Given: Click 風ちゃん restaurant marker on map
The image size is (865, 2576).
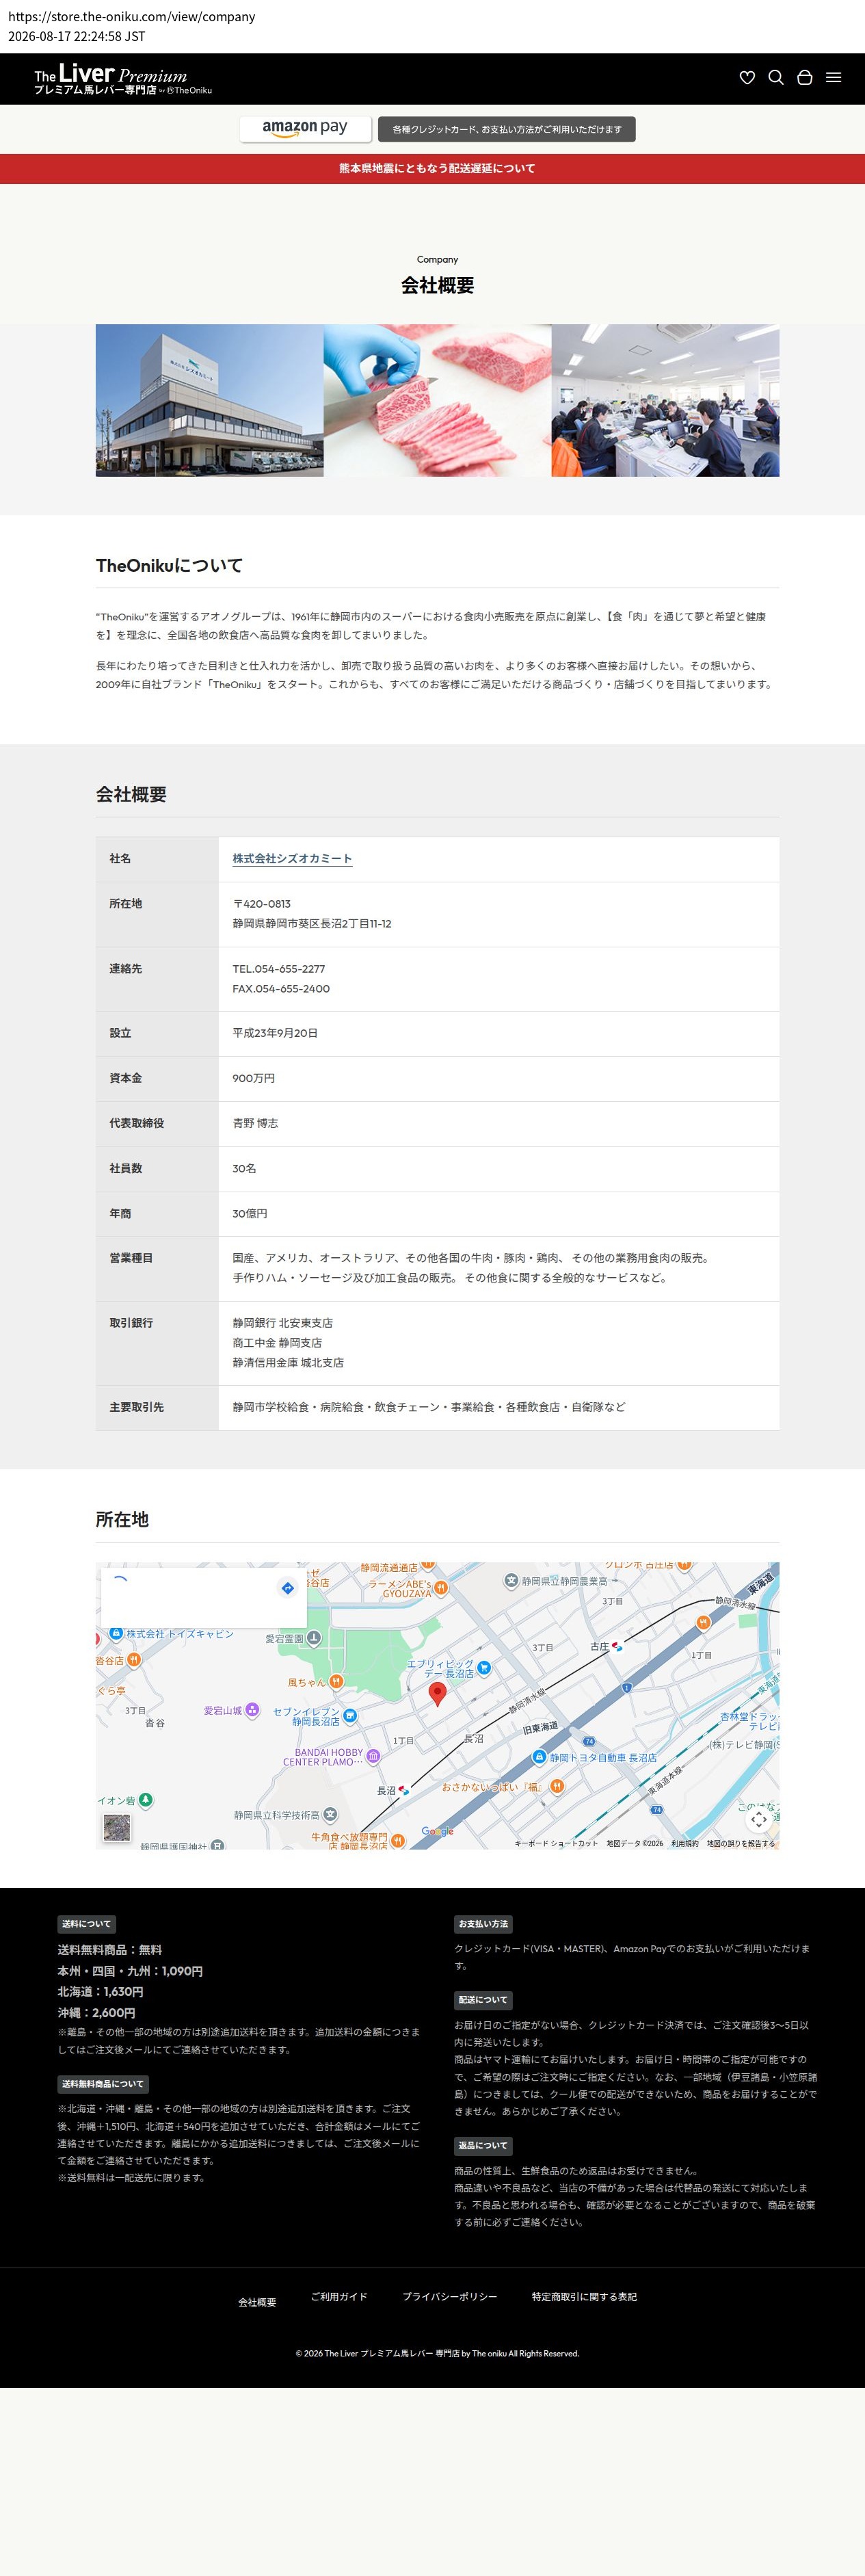Looking at the screenshot, I should pos(337,1681).
